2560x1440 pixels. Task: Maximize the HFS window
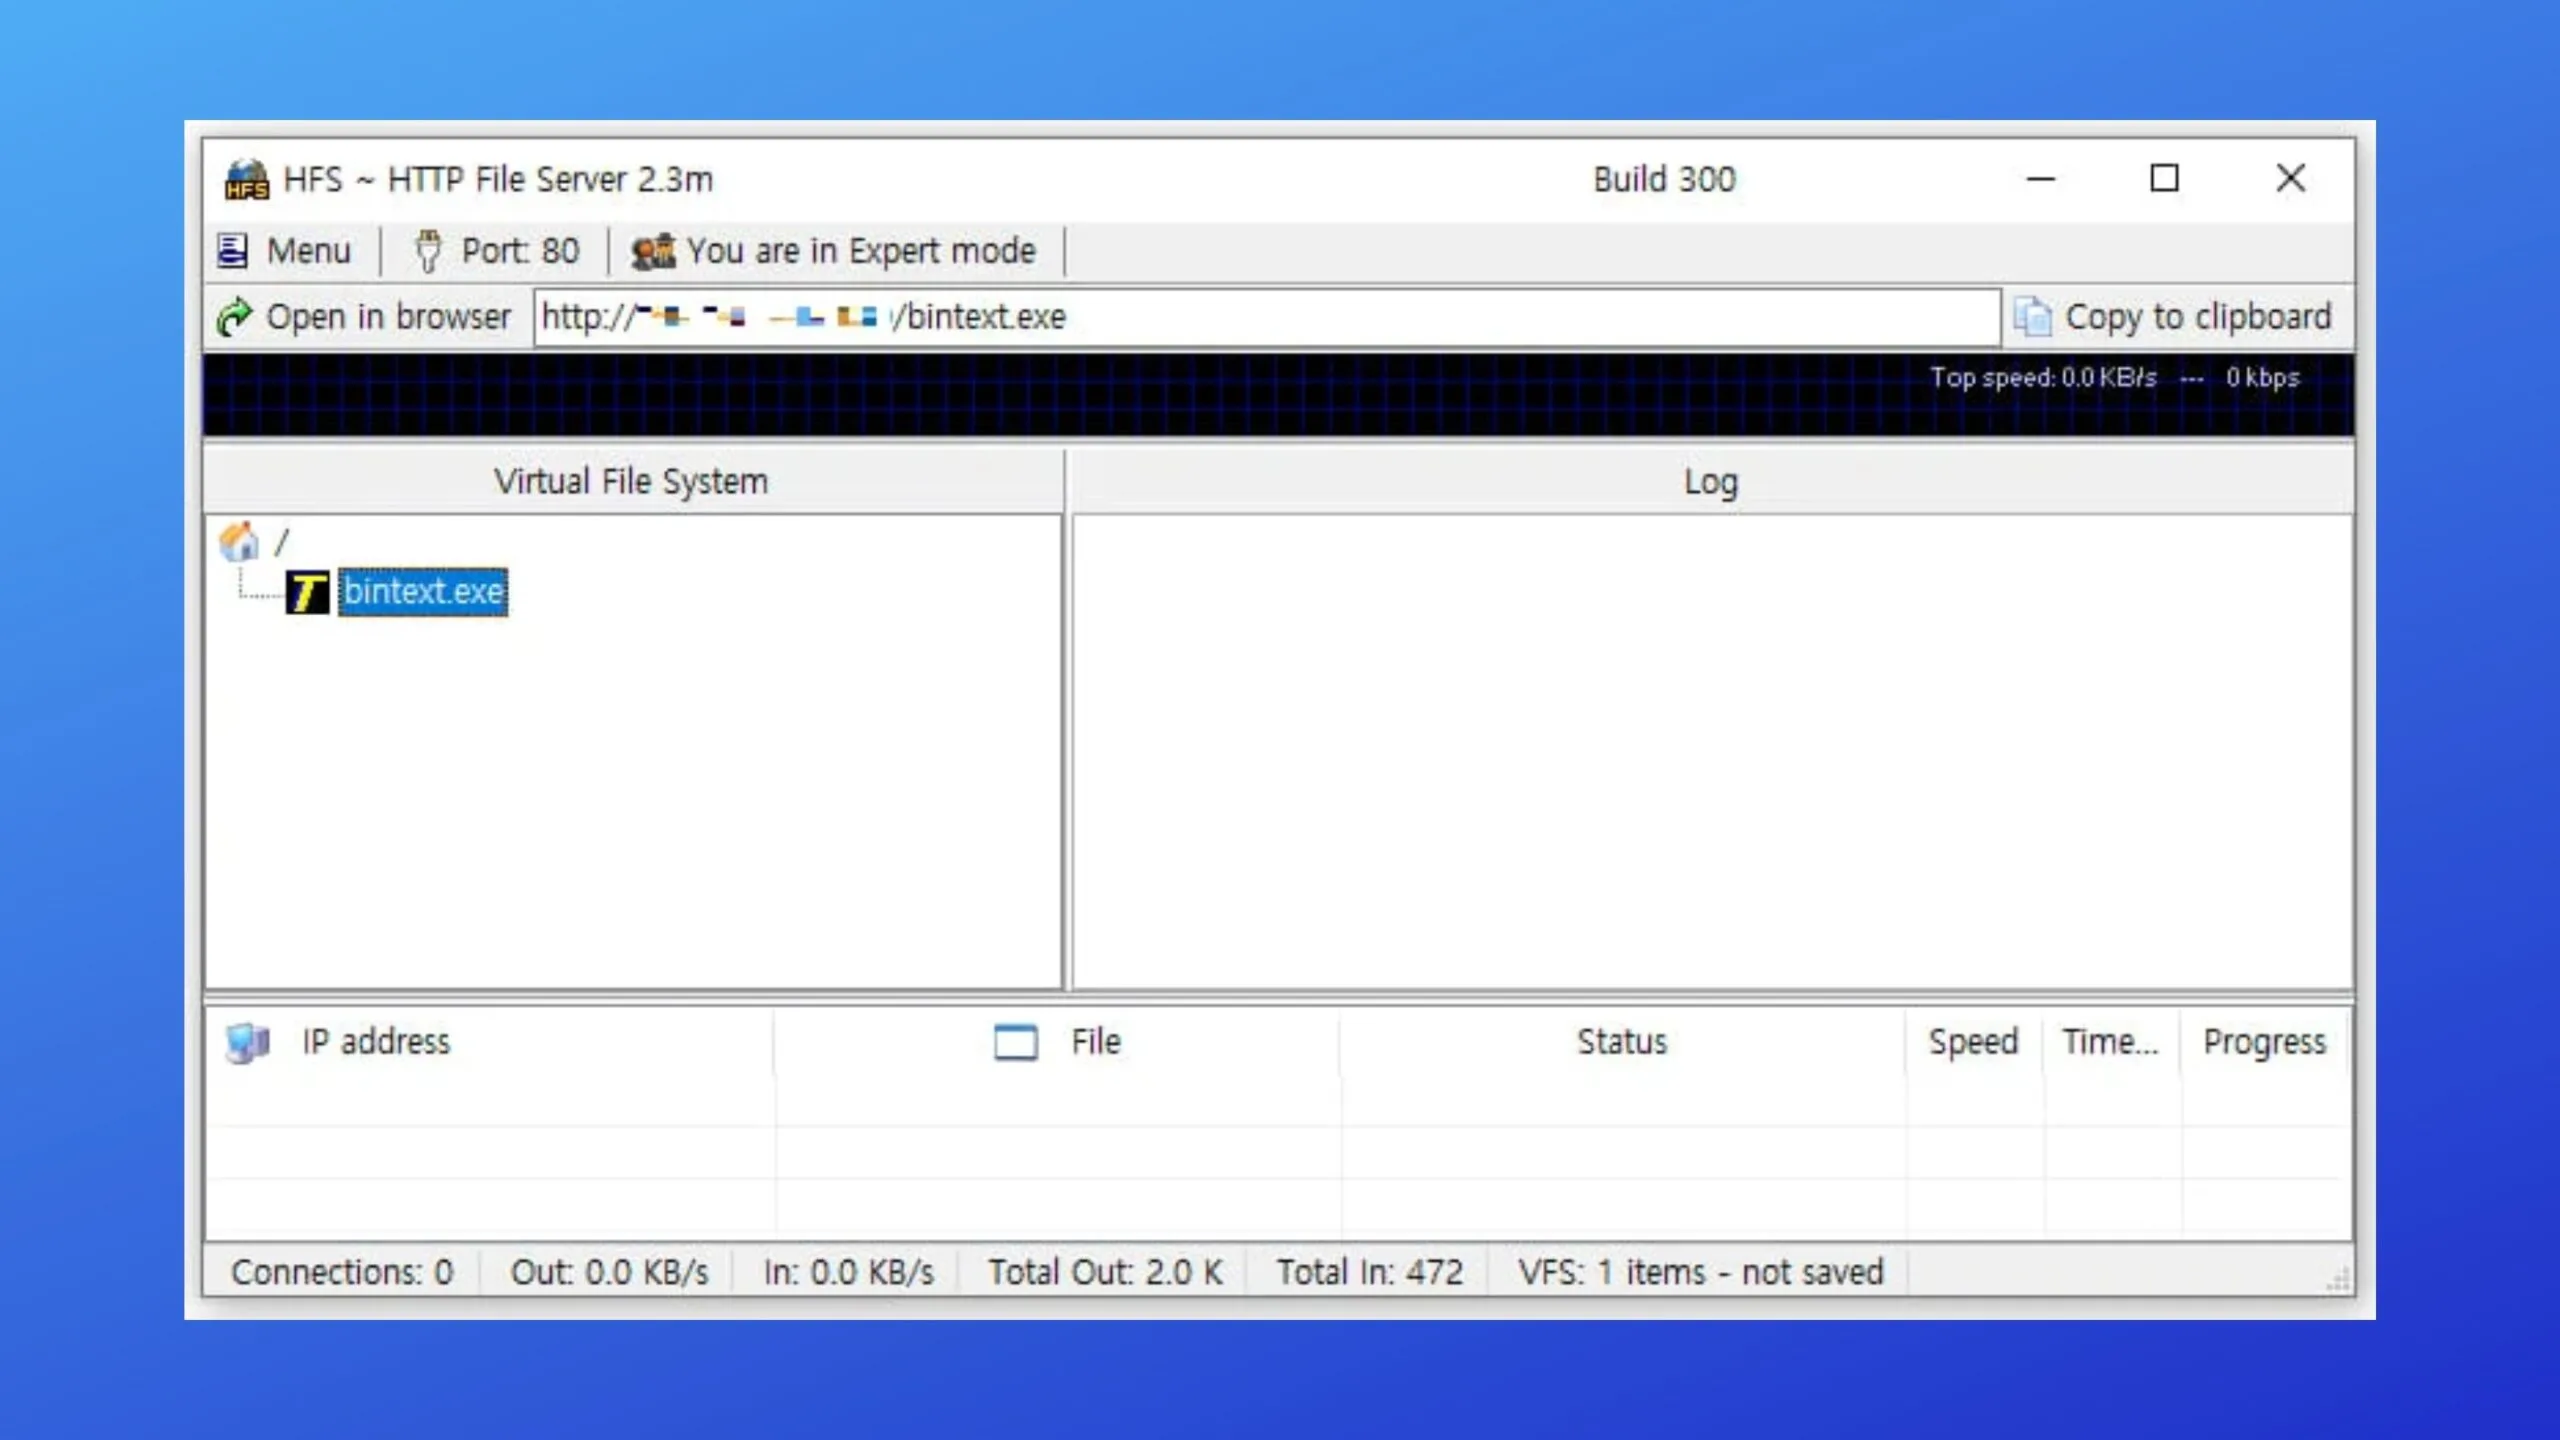point(2165,179)
